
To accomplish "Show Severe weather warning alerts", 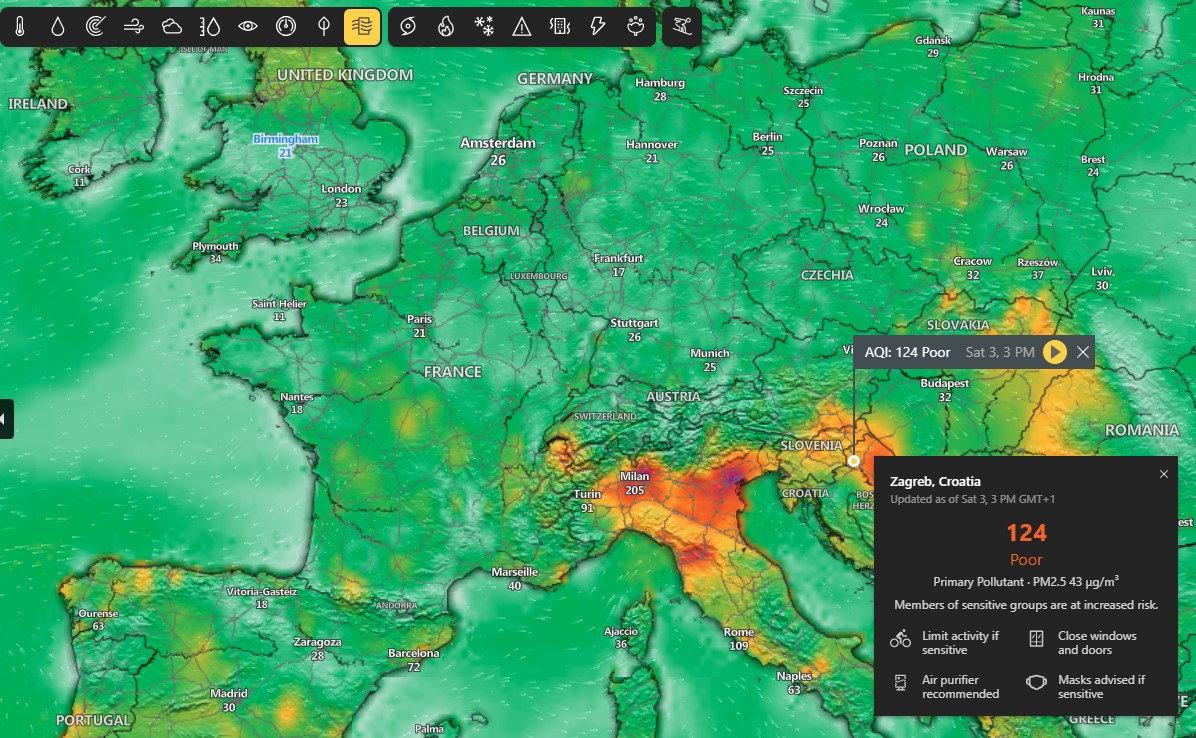I will [x=522, y=27].
